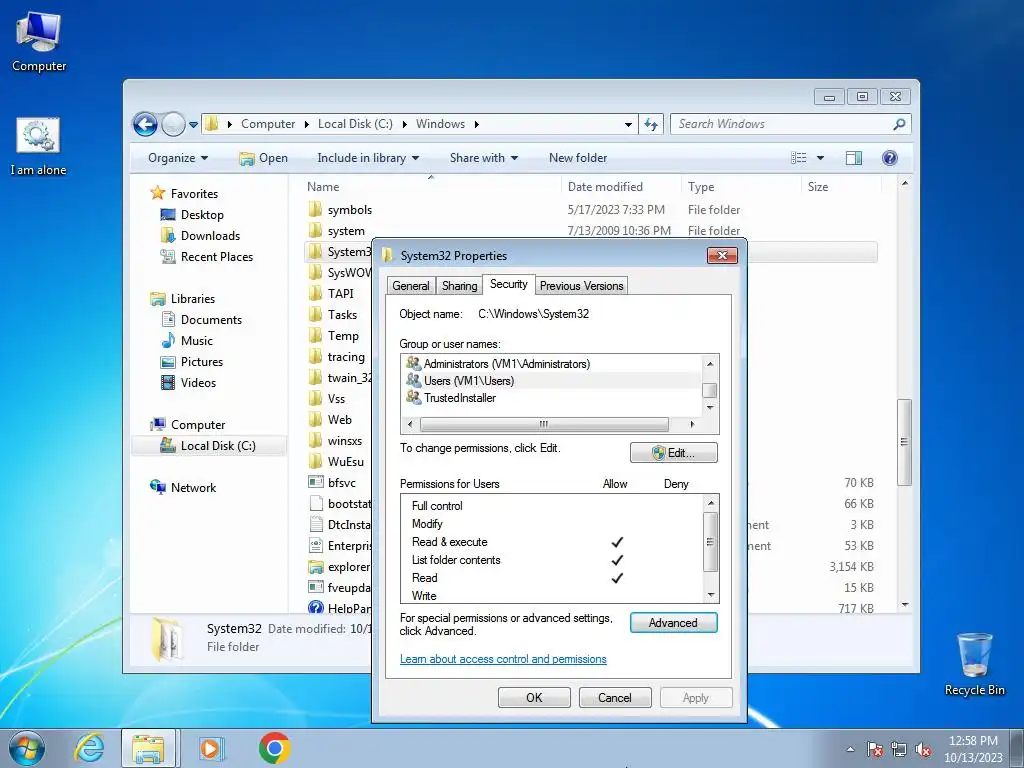Select Desktop under Favorites
The height and width of the screenshot is (768, 1024).
tap(202, 215)
